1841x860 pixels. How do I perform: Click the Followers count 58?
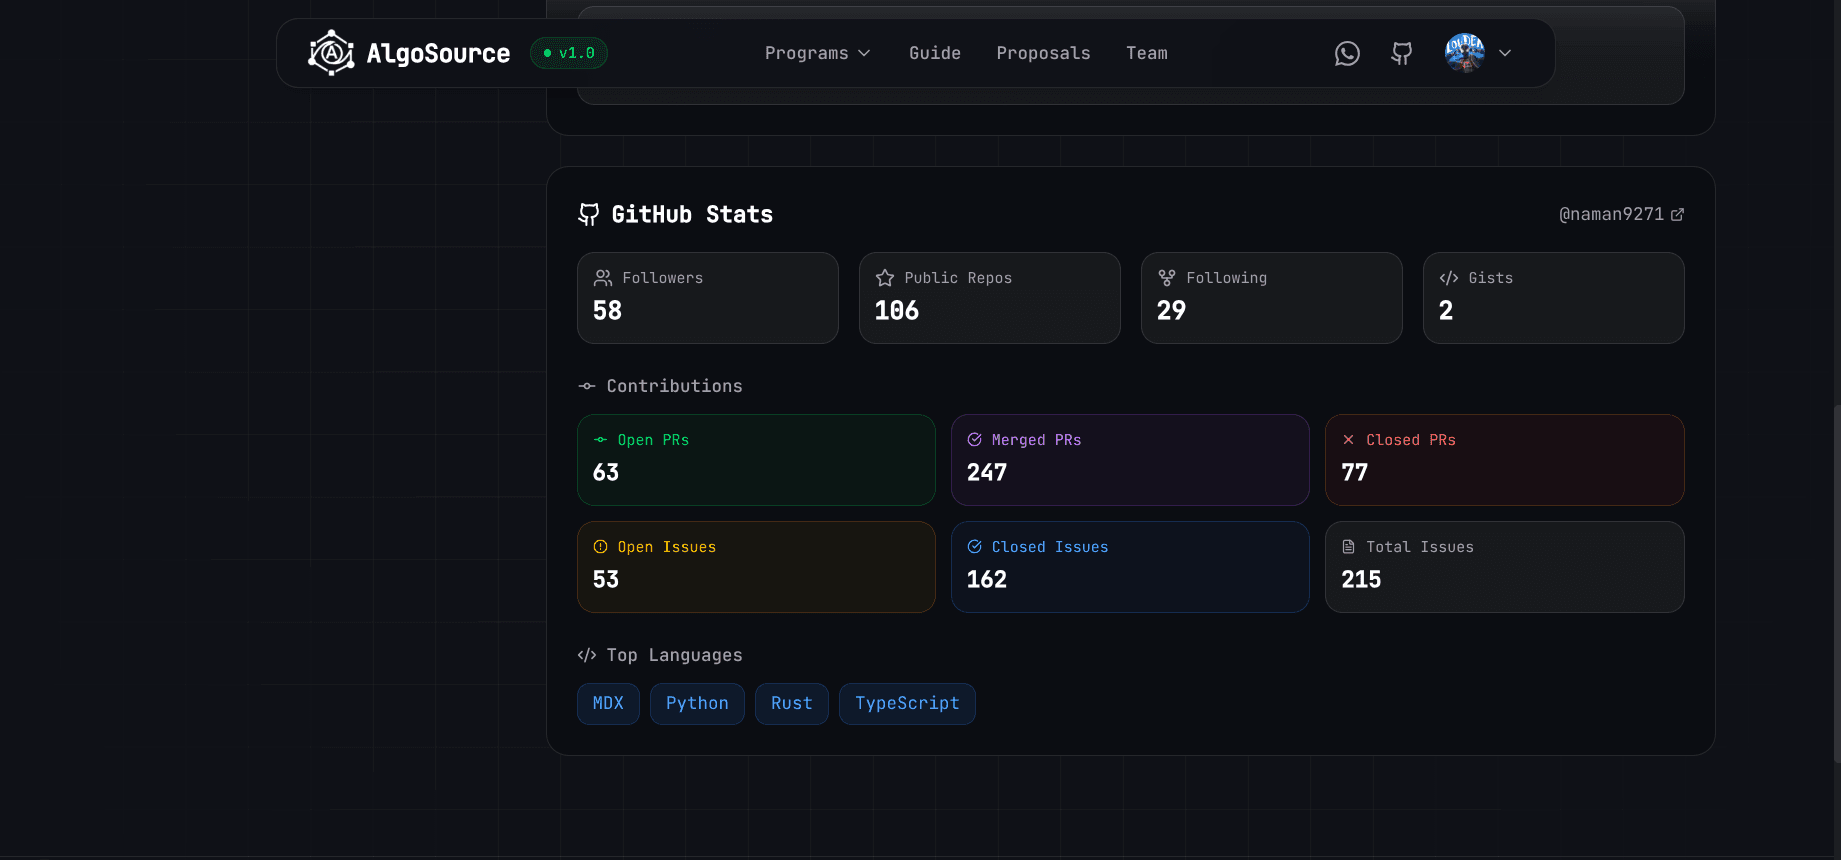[x=608, y=311]
